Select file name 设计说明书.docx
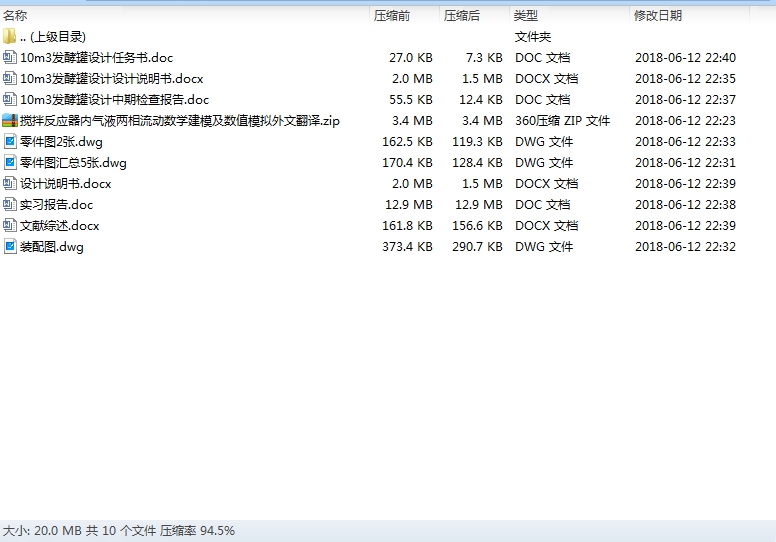Viewport: 776px width, 542px height. pos(65,184)
